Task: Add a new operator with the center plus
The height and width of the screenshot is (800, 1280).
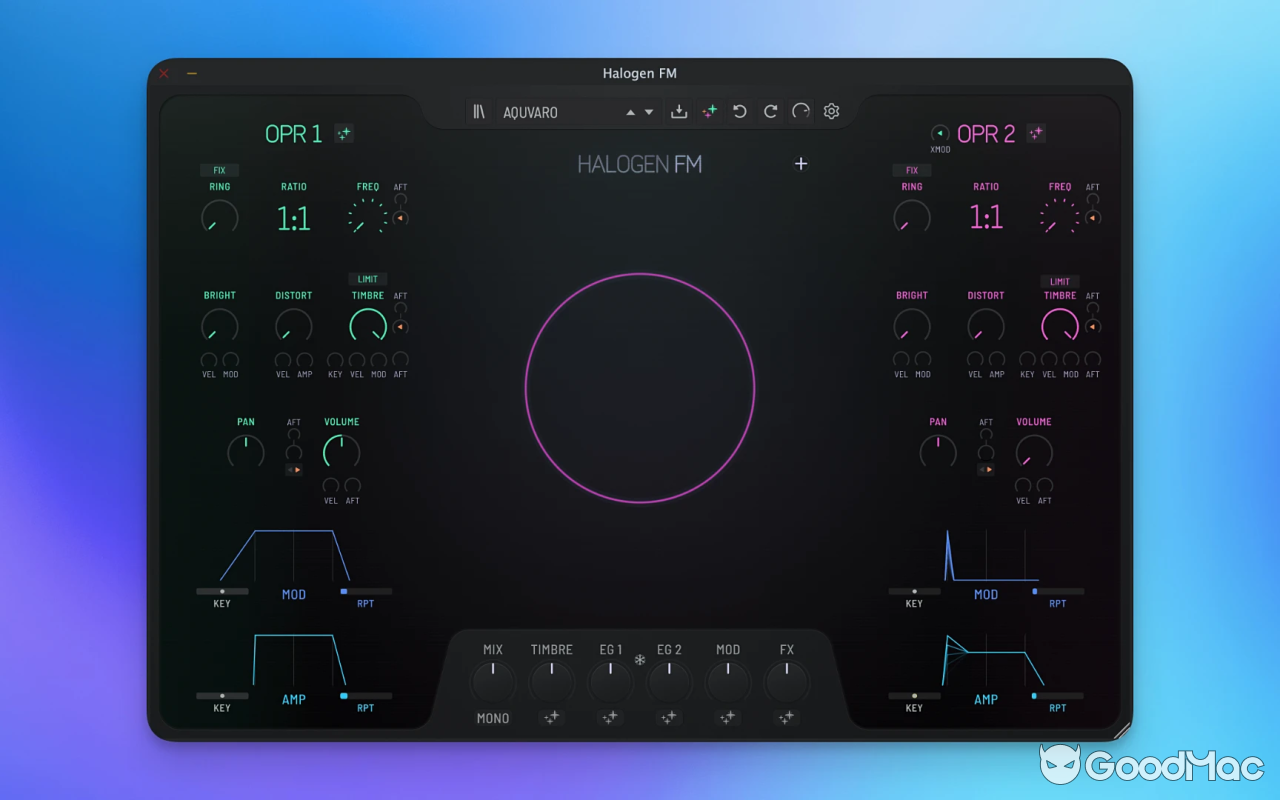Action: click(801, 163)
